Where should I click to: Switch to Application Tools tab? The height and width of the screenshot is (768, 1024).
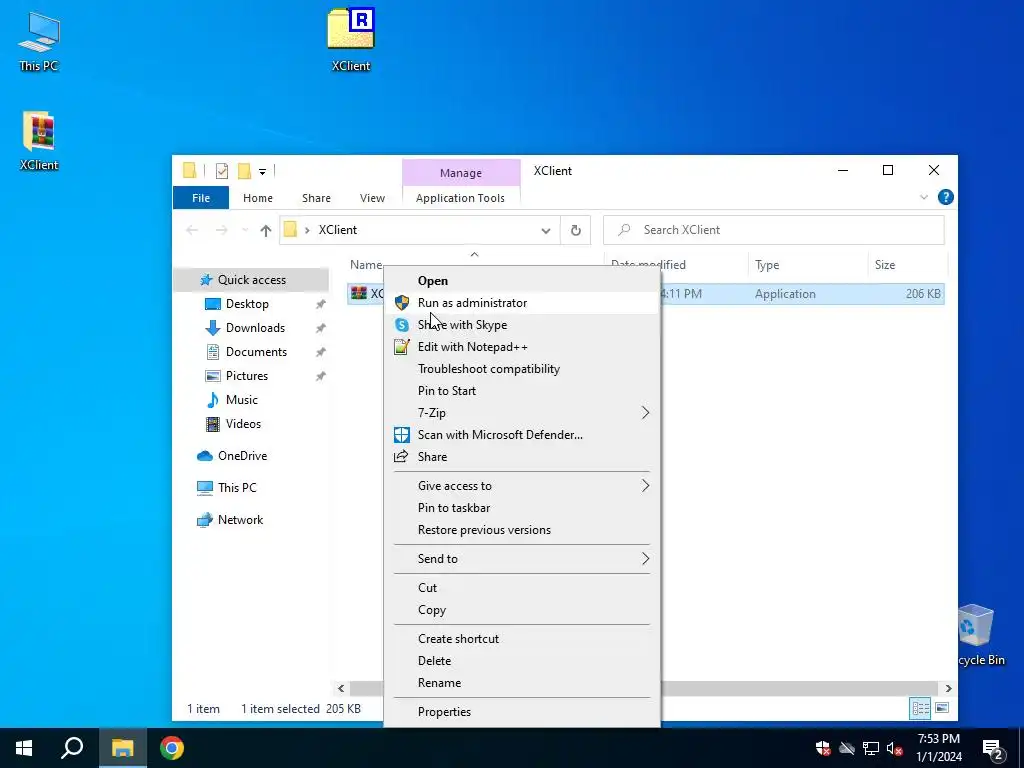460,198
